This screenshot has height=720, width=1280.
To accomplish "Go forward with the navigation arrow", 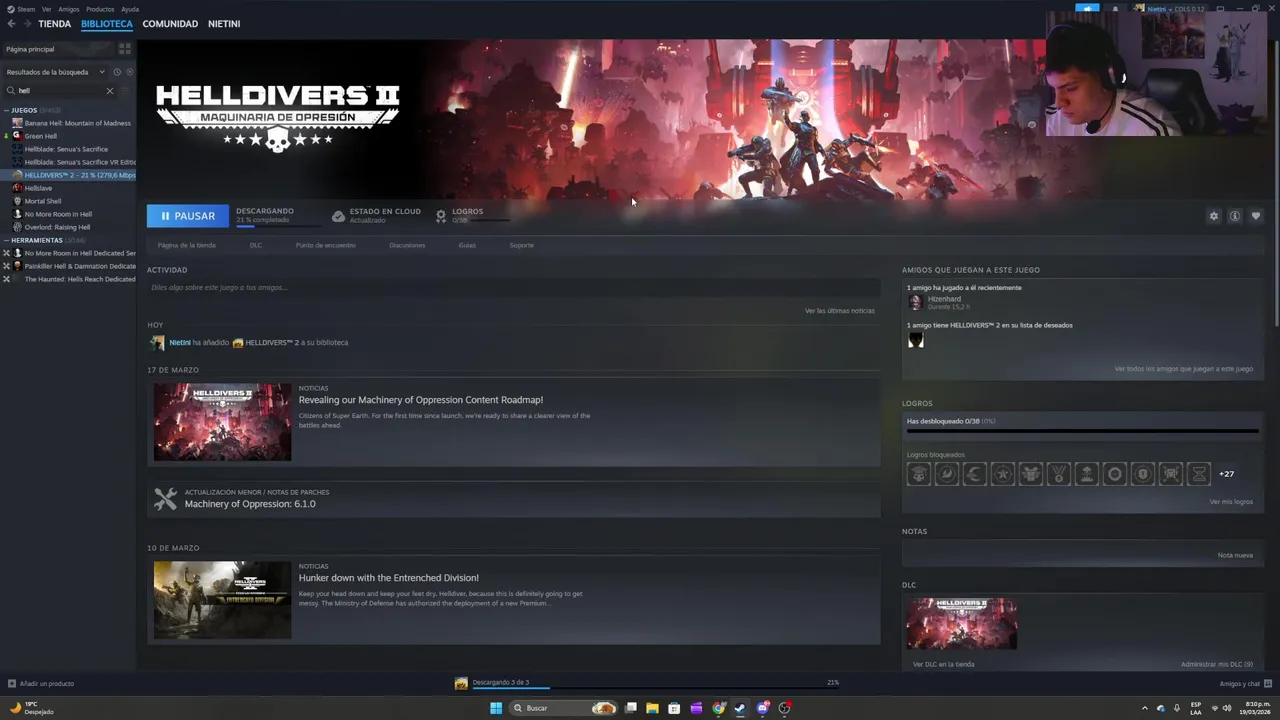I will [27, 24].
